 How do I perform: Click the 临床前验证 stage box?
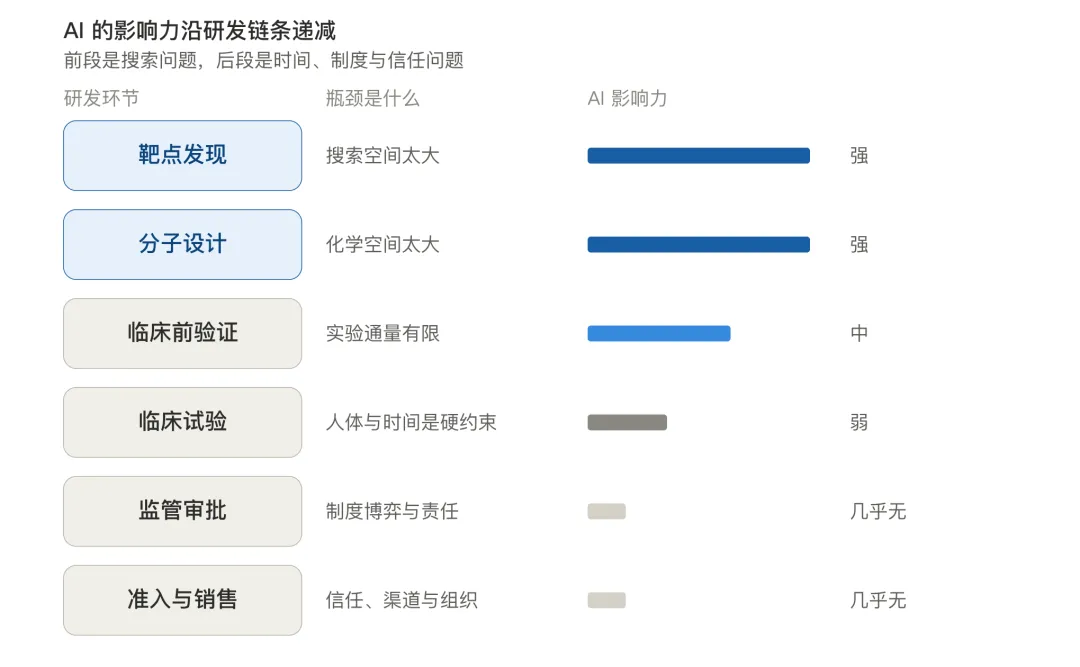pyautogui.click(x=183, y=334)
